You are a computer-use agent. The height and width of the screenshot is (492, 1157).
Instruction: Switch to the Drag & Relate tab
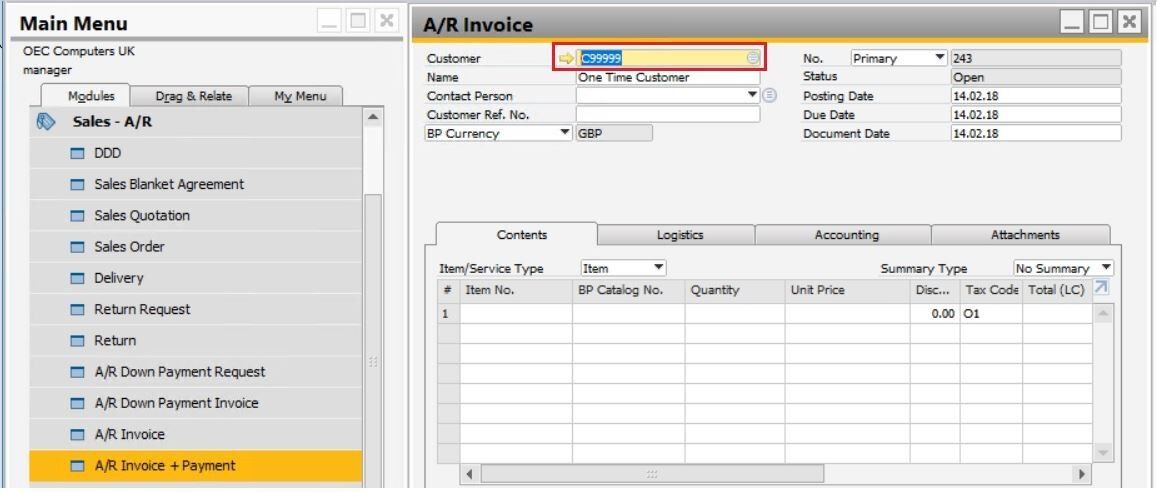tap(193, 96)
